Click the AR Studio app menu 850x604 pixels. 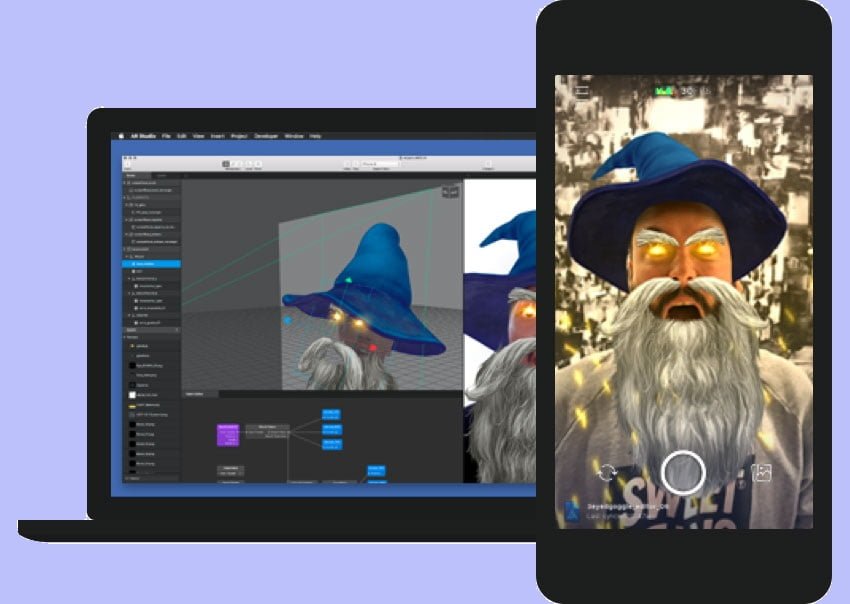[142, 135]
